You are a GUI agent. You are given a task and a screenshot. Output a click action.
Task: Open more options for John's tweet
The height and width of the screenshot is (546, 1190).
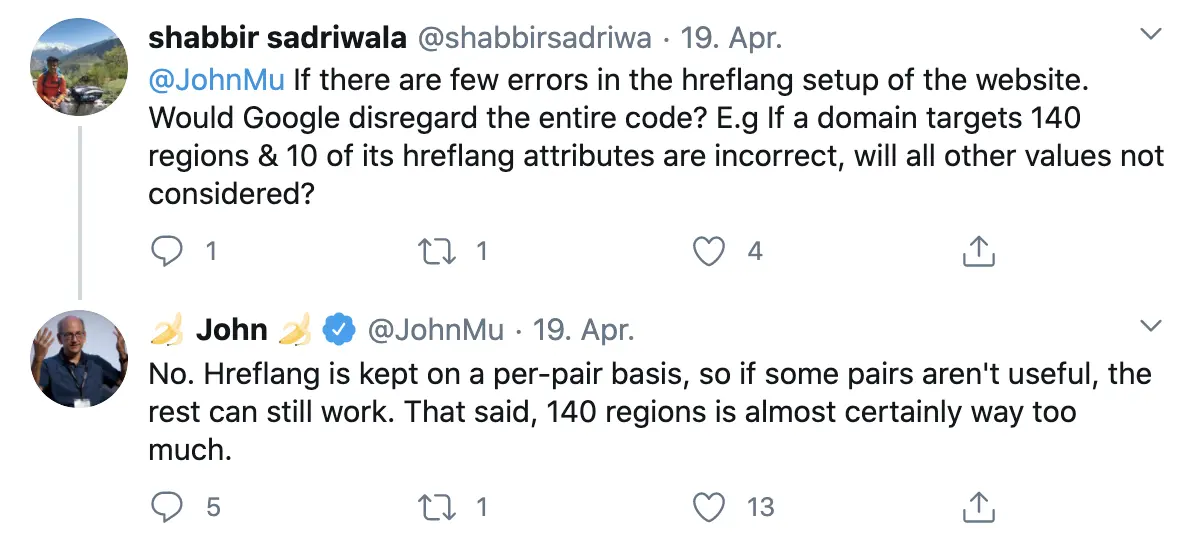tap(1151, 326)
